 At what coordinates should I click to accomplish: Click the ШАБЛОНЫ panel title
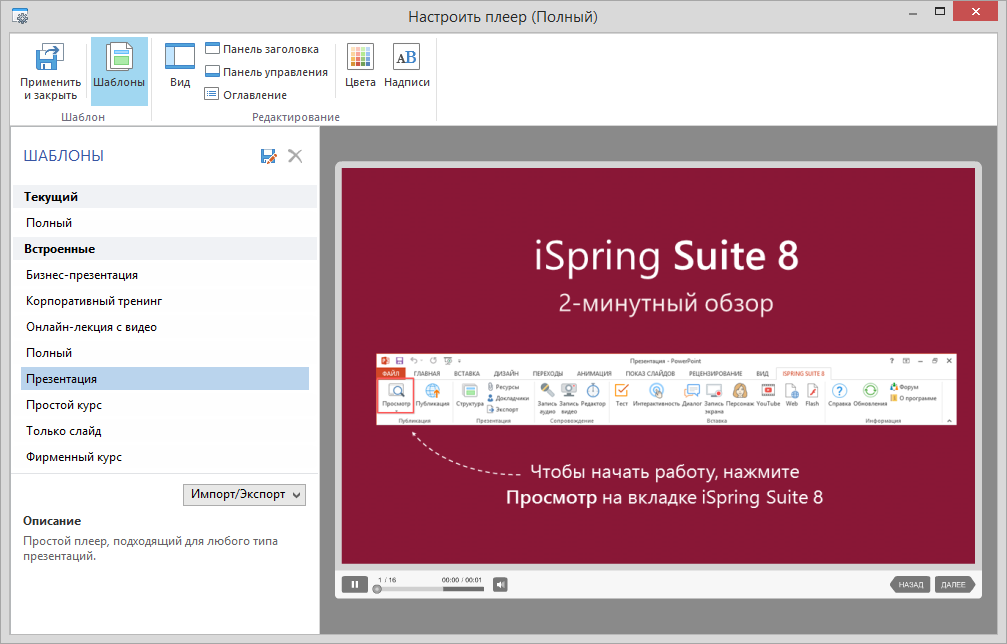click(64, 156)
